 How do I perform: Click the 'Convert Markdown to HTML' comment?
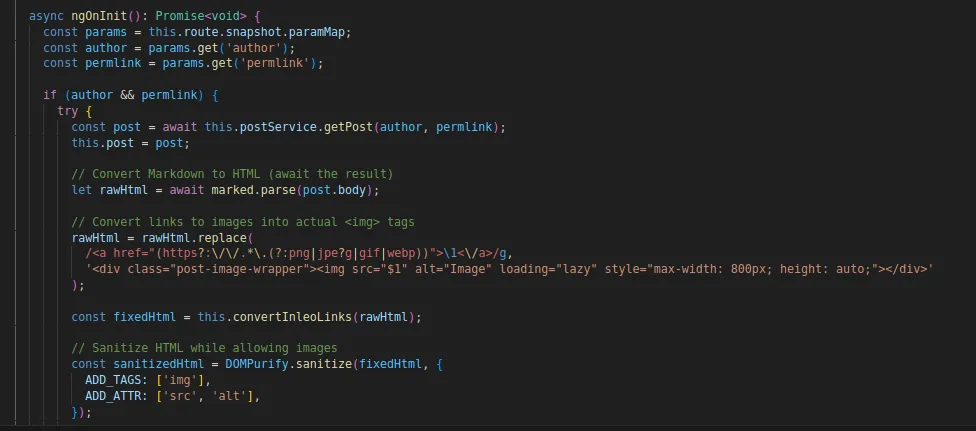pos(232,174)
